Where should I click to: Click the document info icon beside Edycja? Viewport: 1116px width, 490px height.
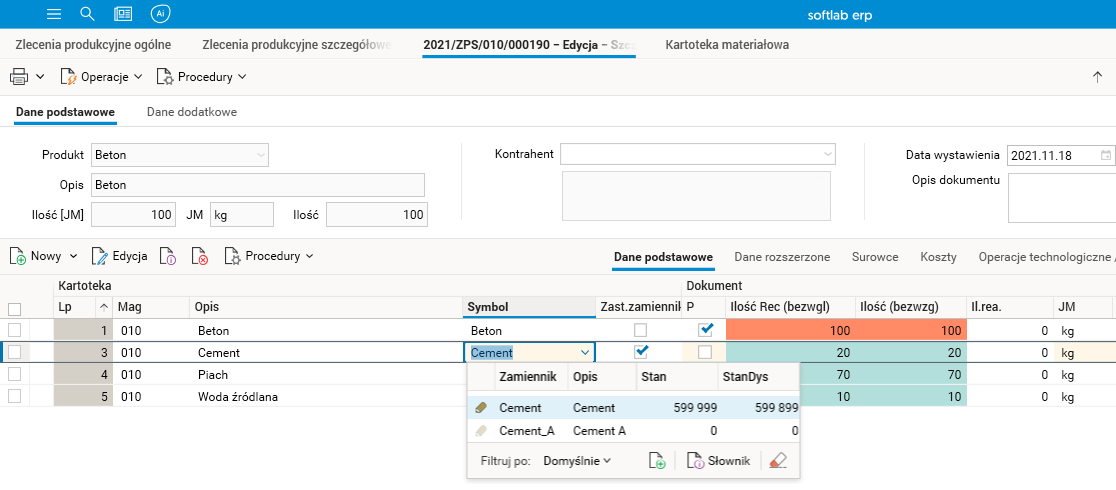pyautogui.click(x=168, y=256)
